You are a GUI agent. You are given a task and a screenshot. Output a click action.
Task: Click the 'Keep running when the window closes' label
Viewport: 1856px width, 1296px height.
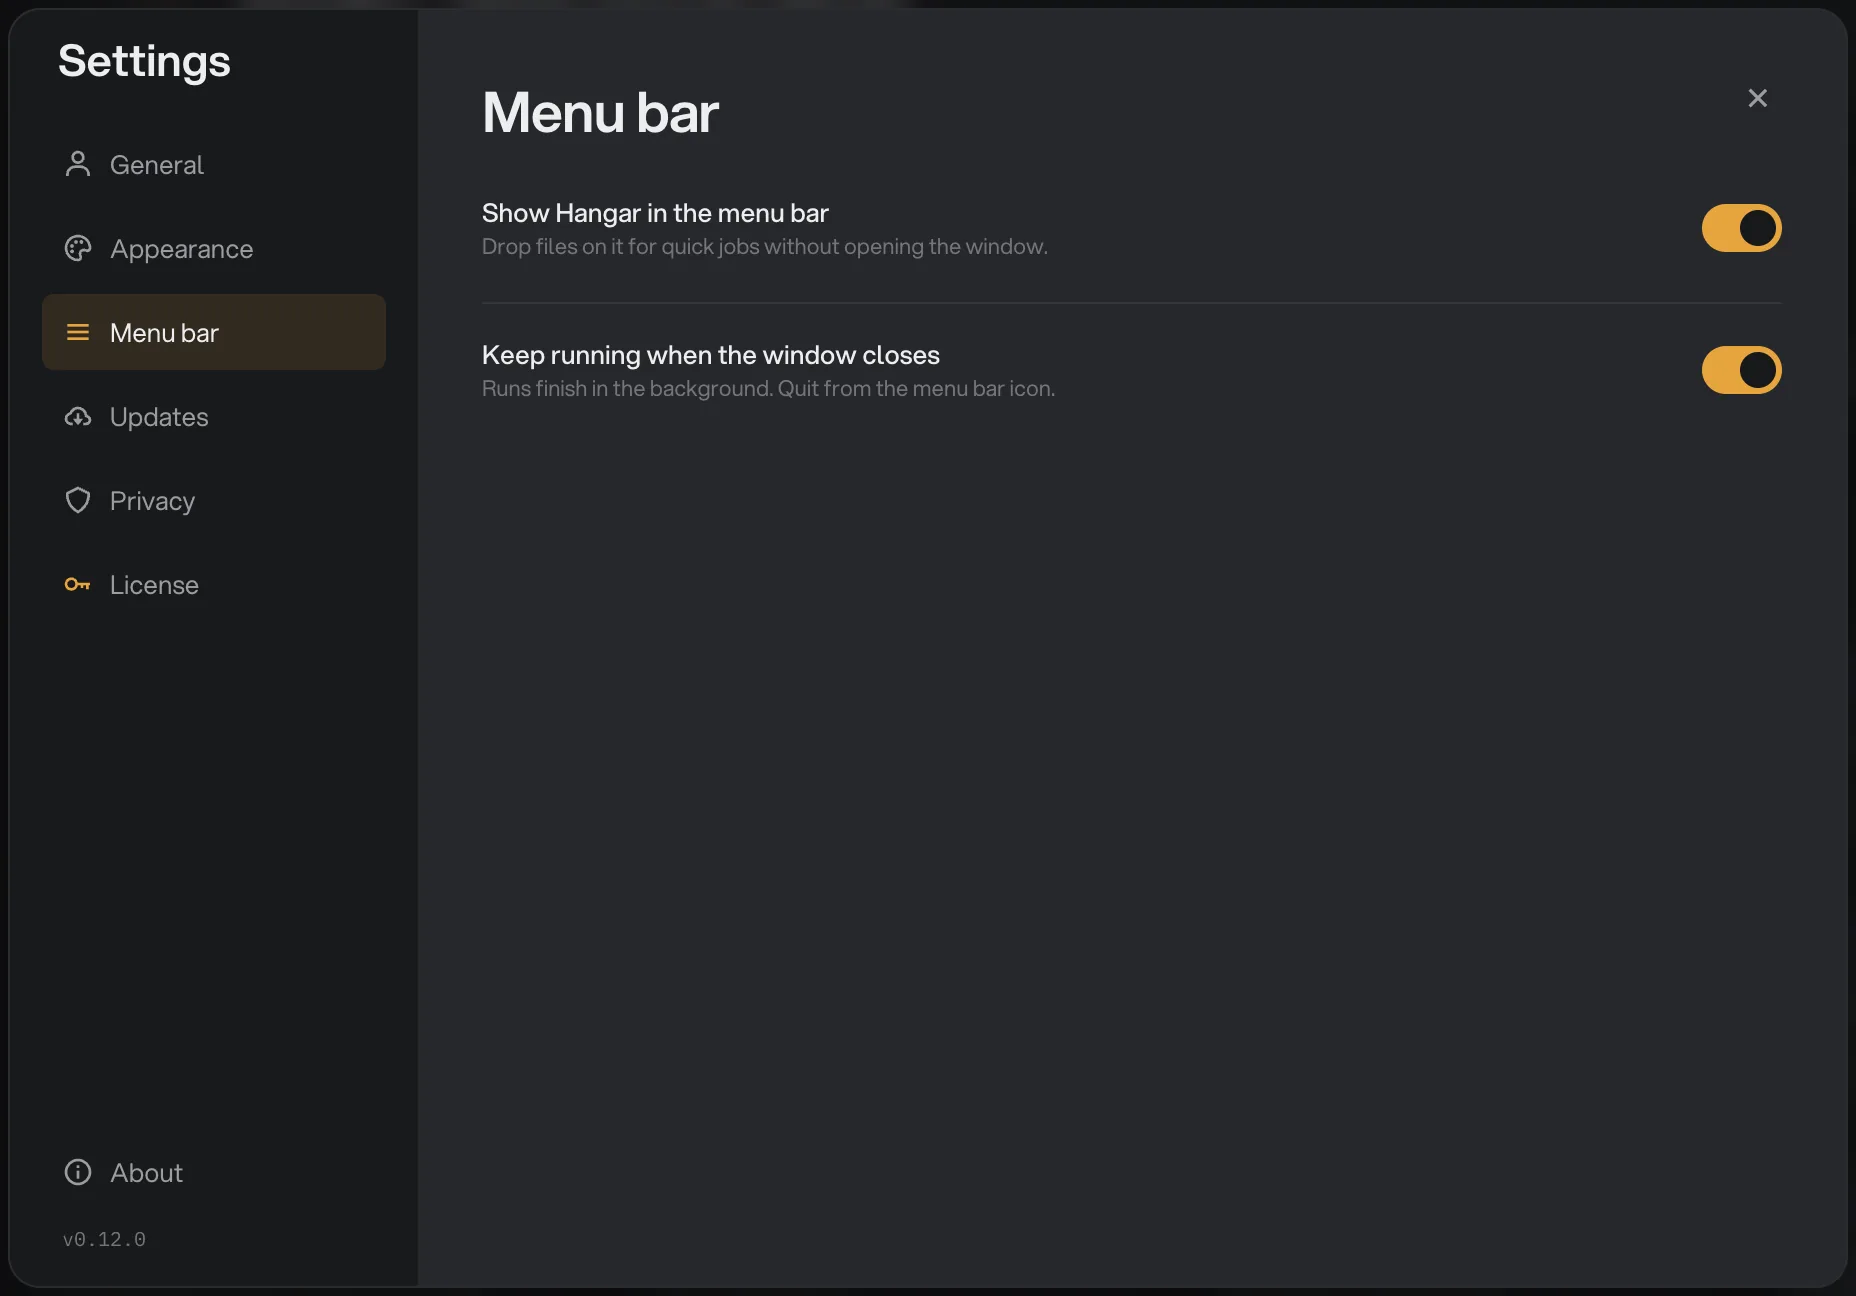(711, 355)
